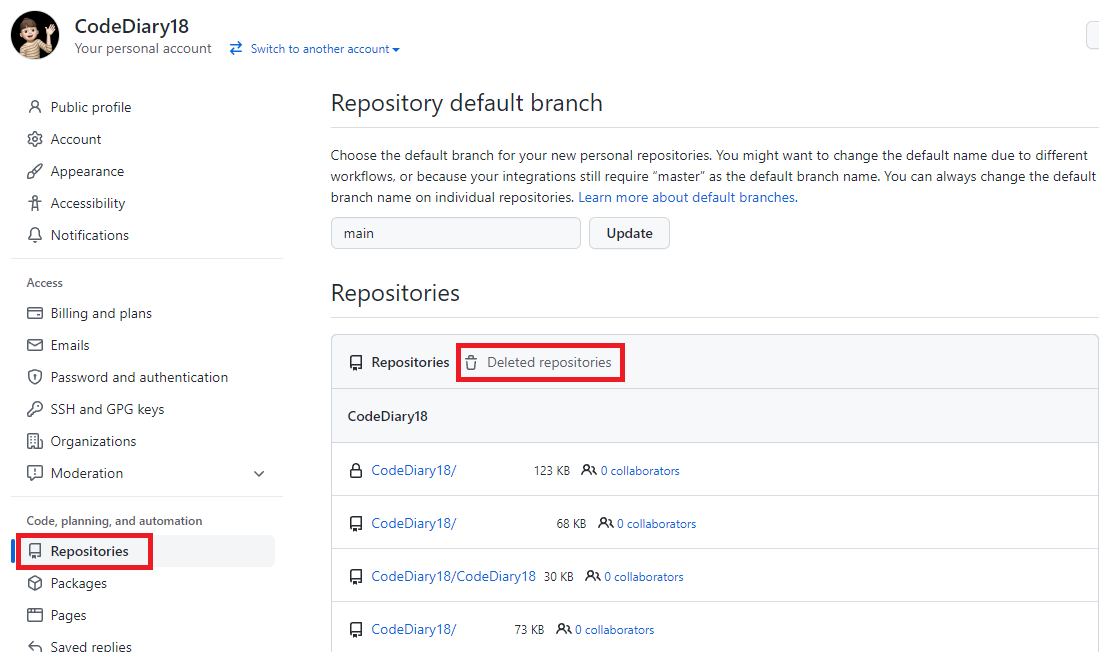Open Accessibility settings
Screen dimensions: 1099x652
coord(88,203)
